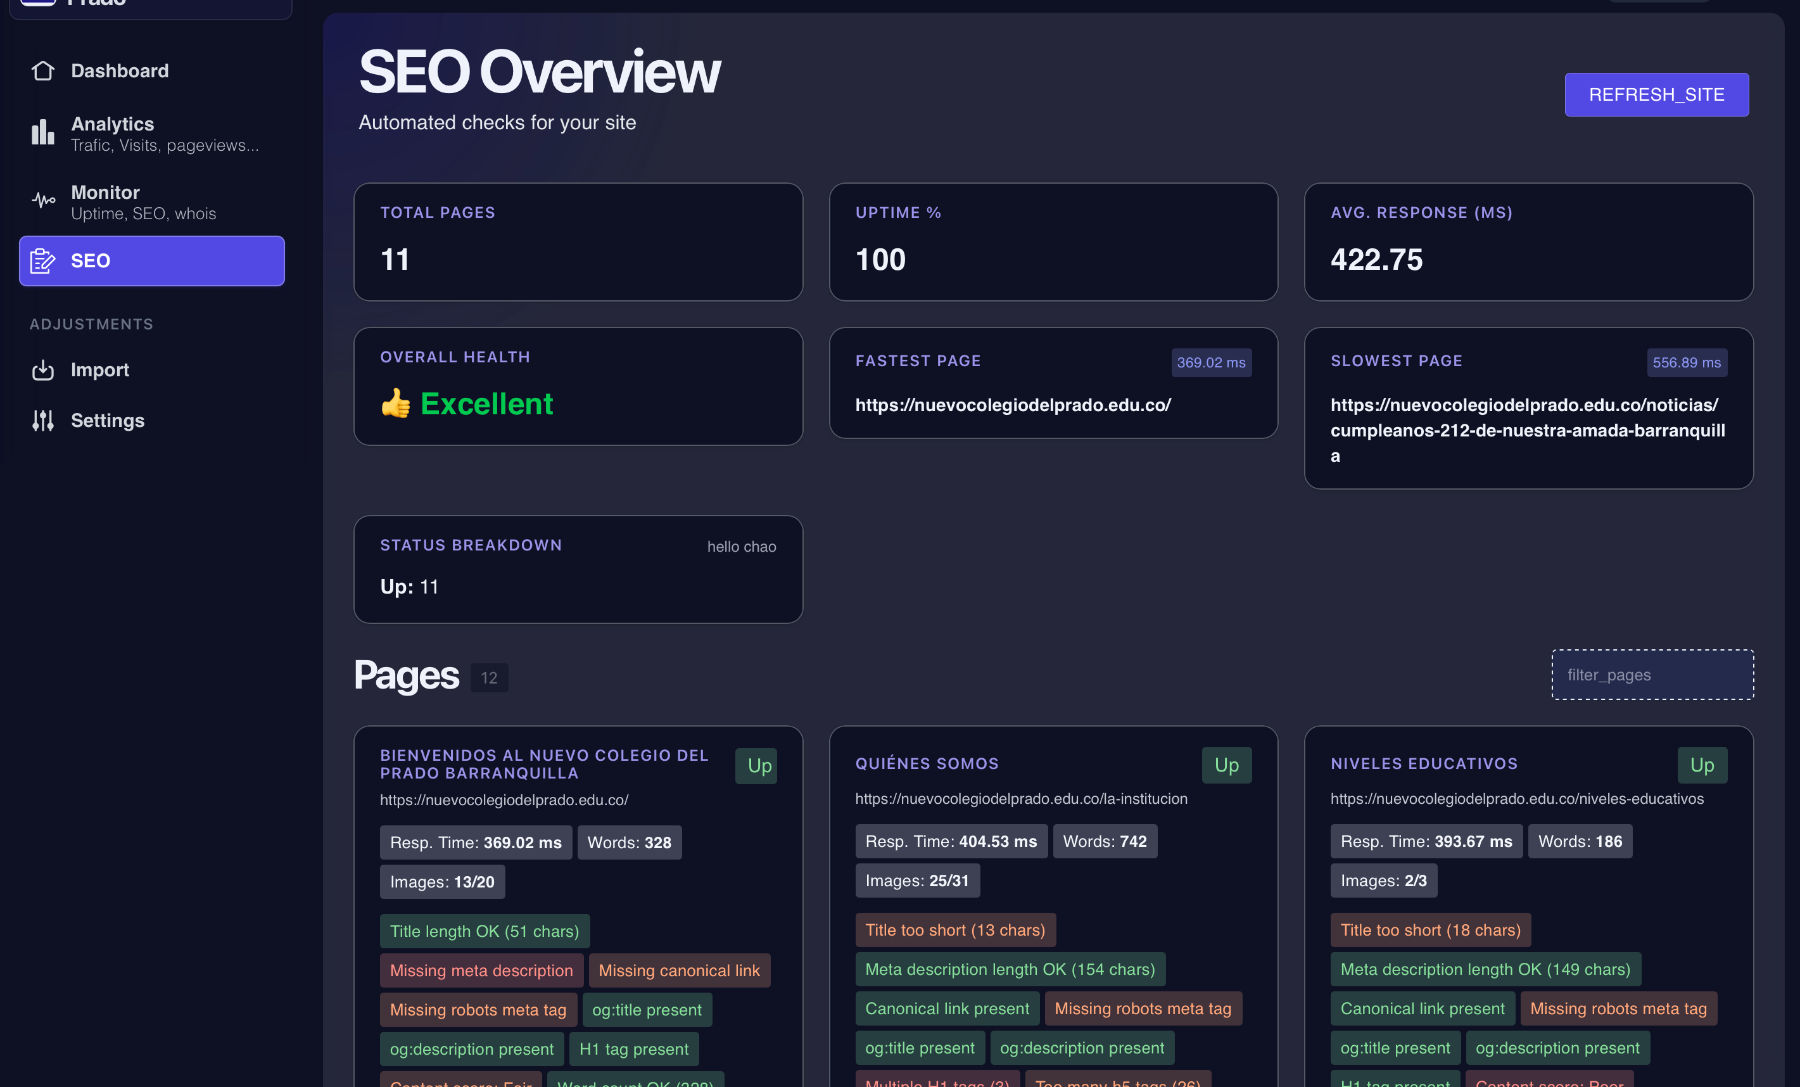Click the hello chao label
The width and height of the screenshot is (1800, 1087).
(x=741, y=547)
